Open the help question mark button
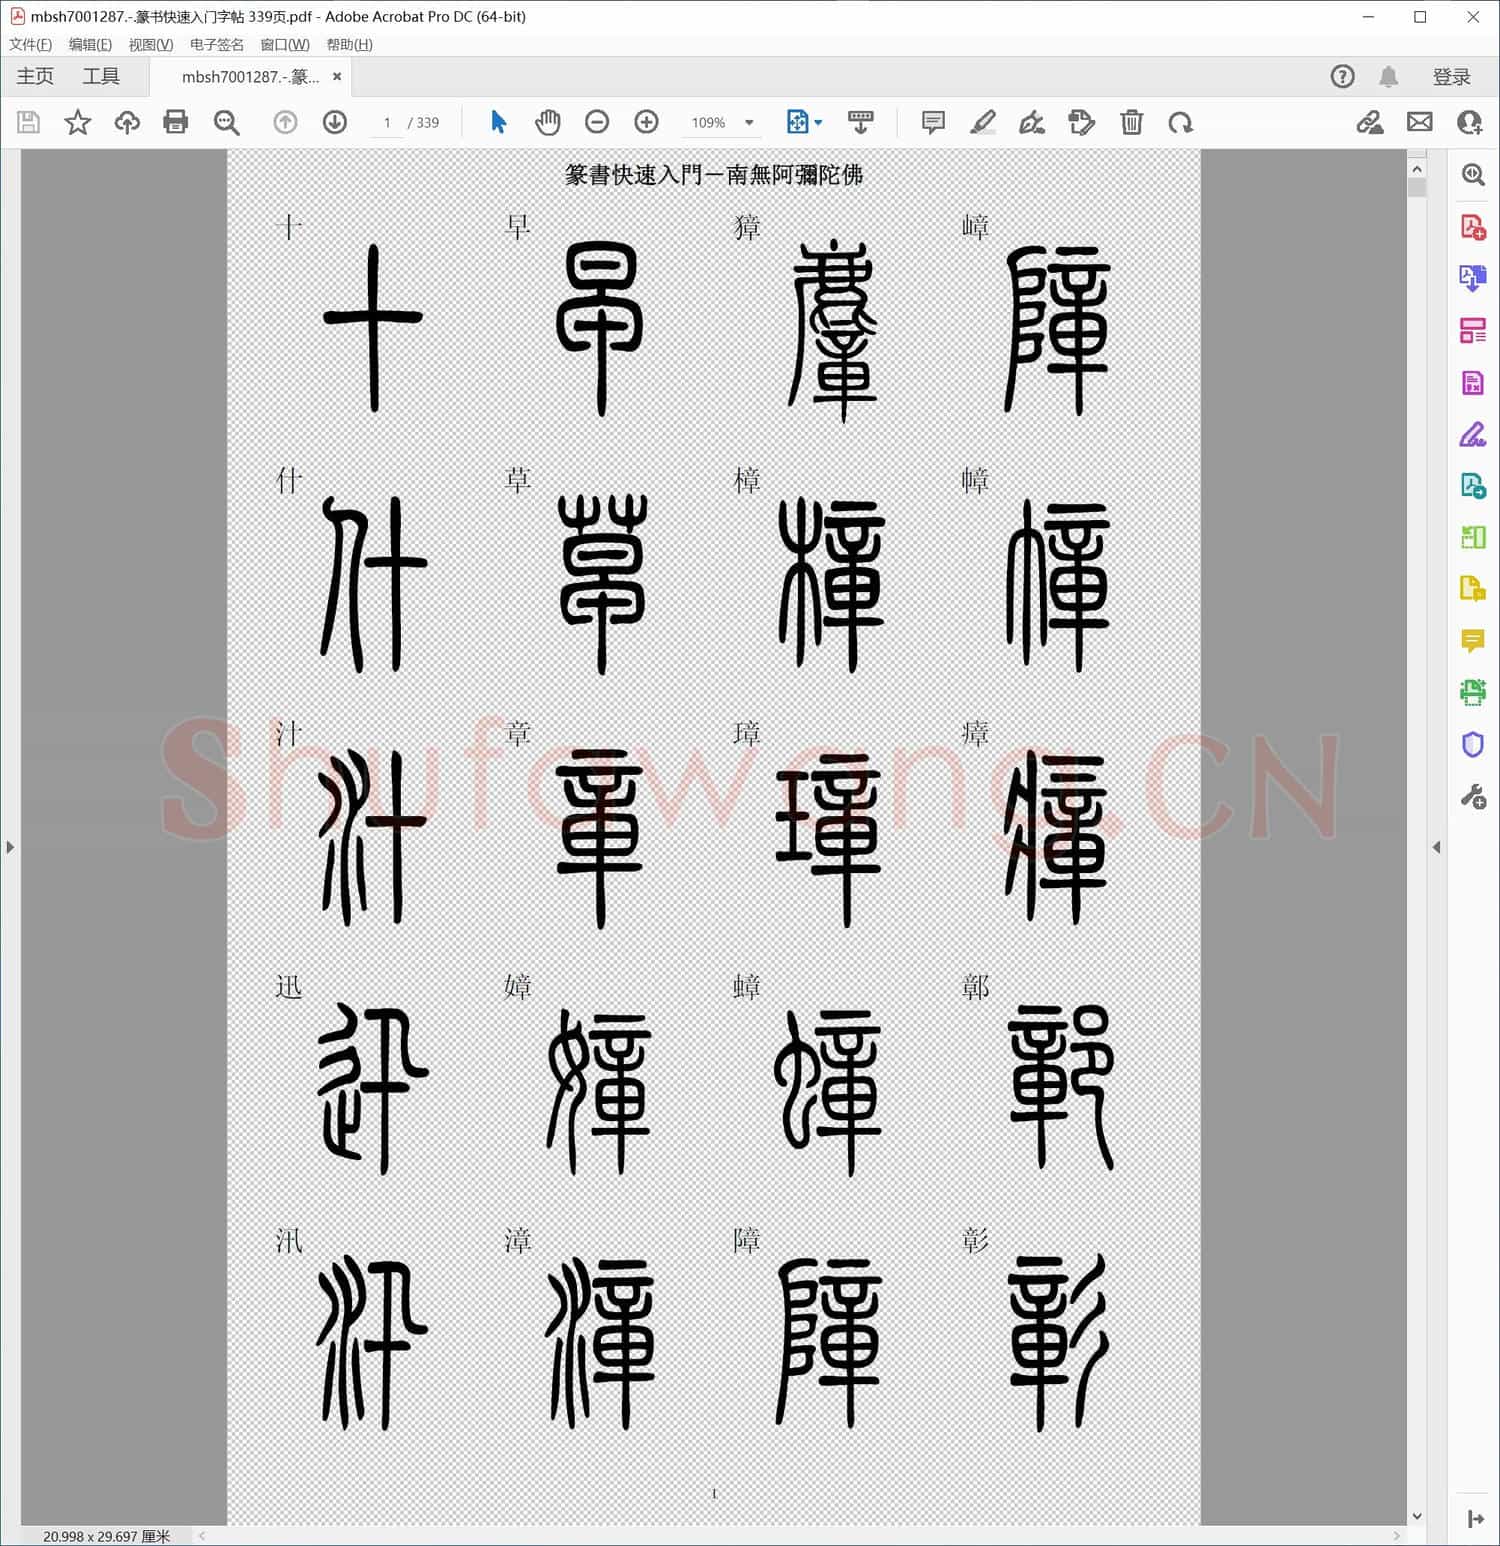Image resolution: width=1500 pixels, height=1546 pixels. [x=1342, y=76]
